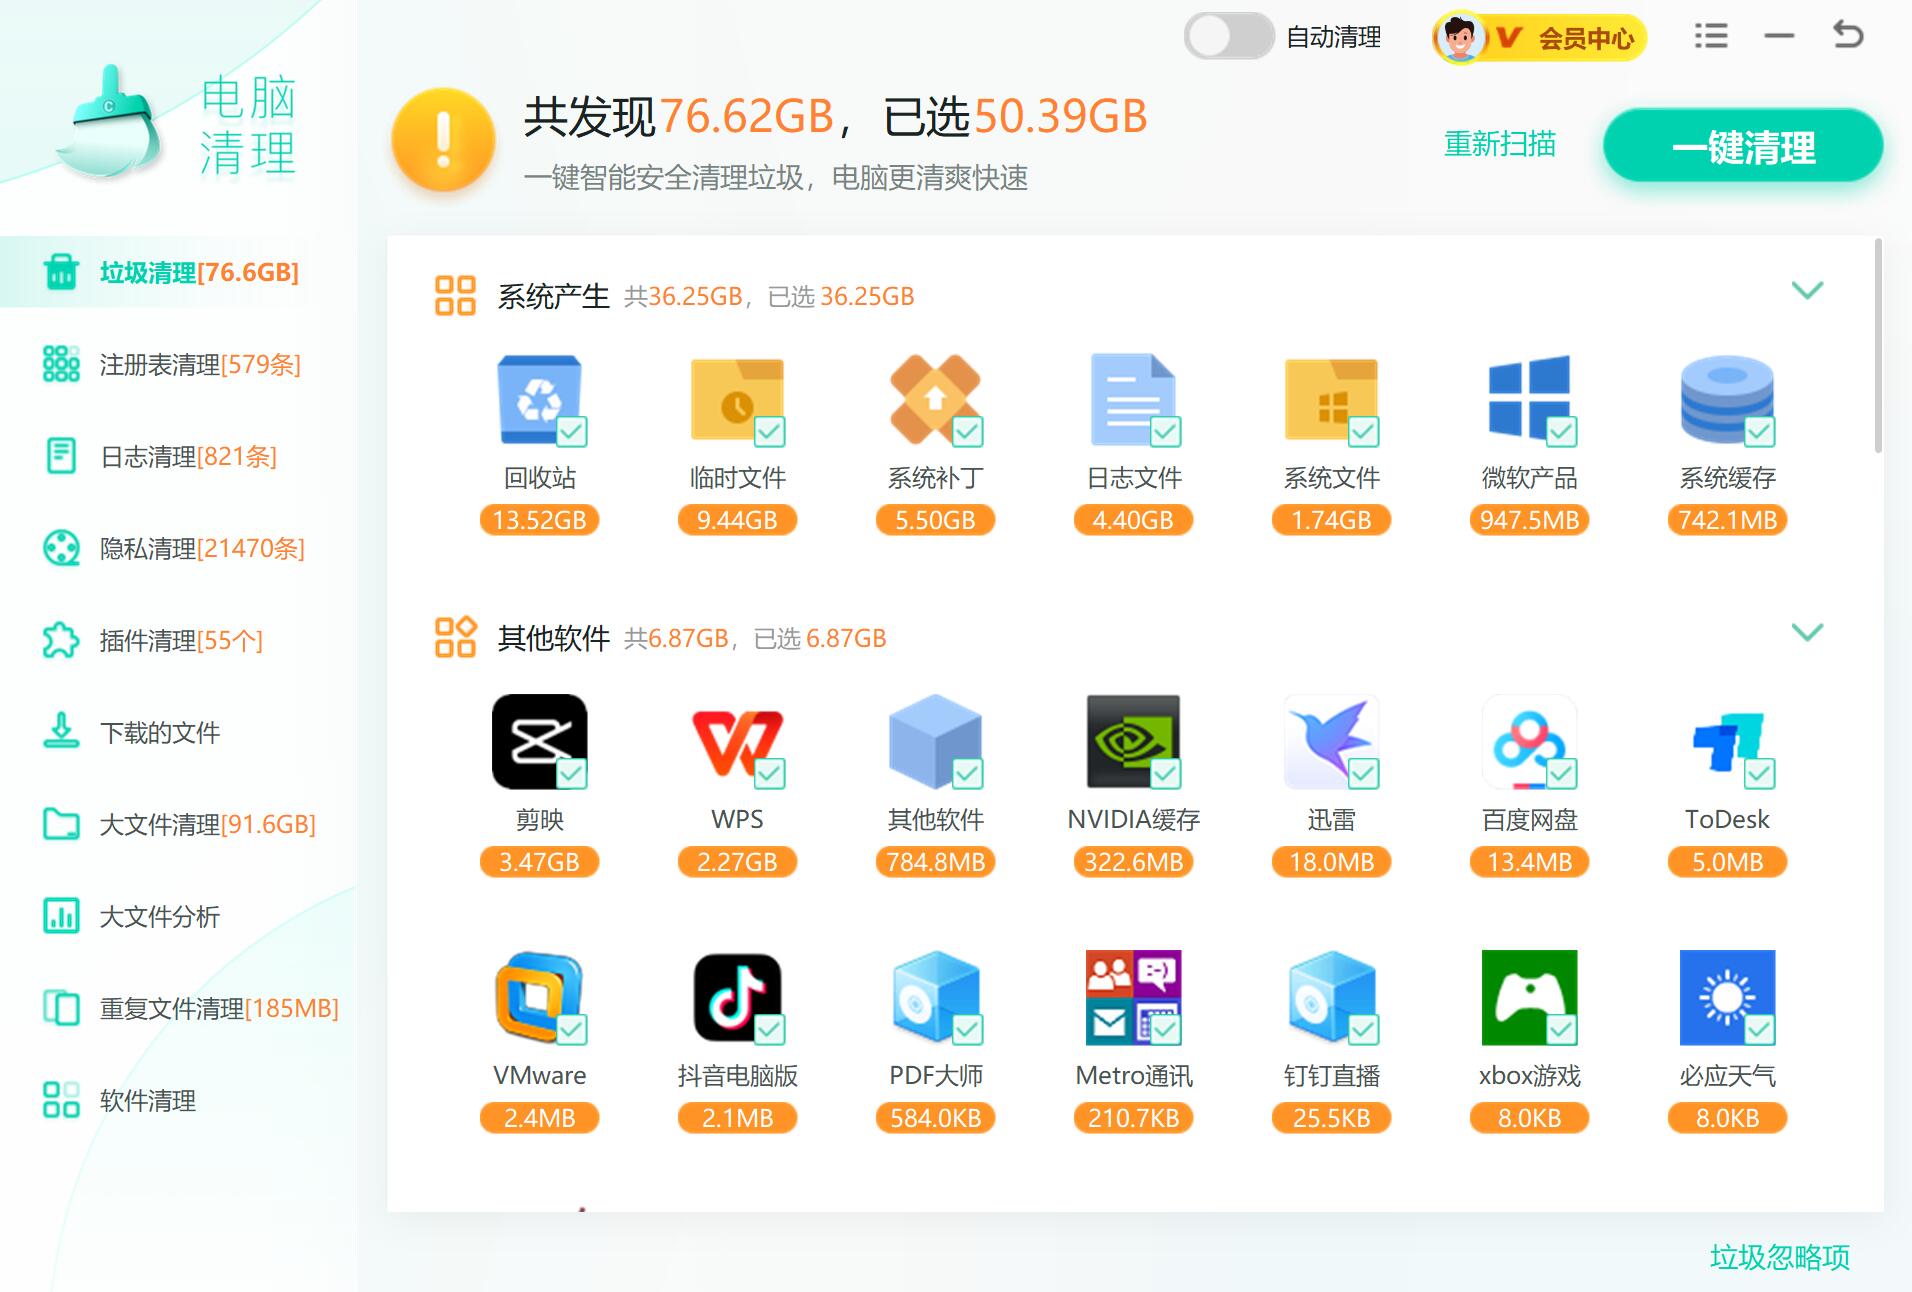1912x1292 pixels.
Task: Click the 迅雷 bird icon
Action: (1331, 741)
